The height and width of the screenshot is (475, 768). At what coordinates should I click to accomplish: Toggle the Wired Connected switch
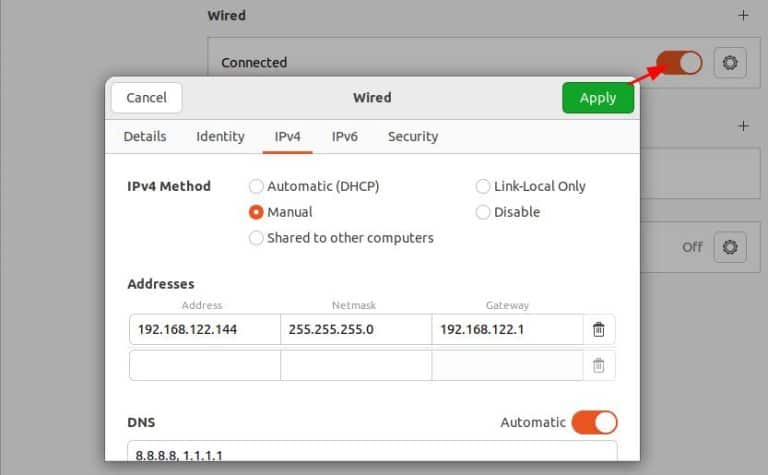(680, 63)
